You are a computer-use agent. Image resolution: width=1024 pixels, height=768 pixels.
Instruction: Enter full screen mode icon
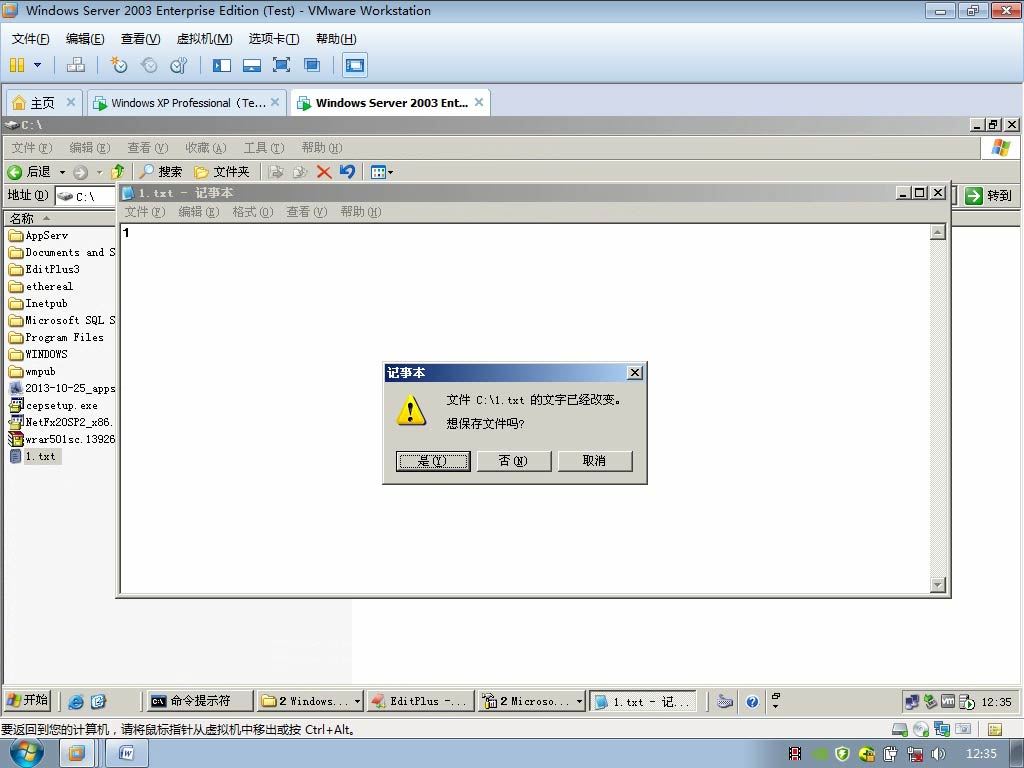tap(281, 65)
